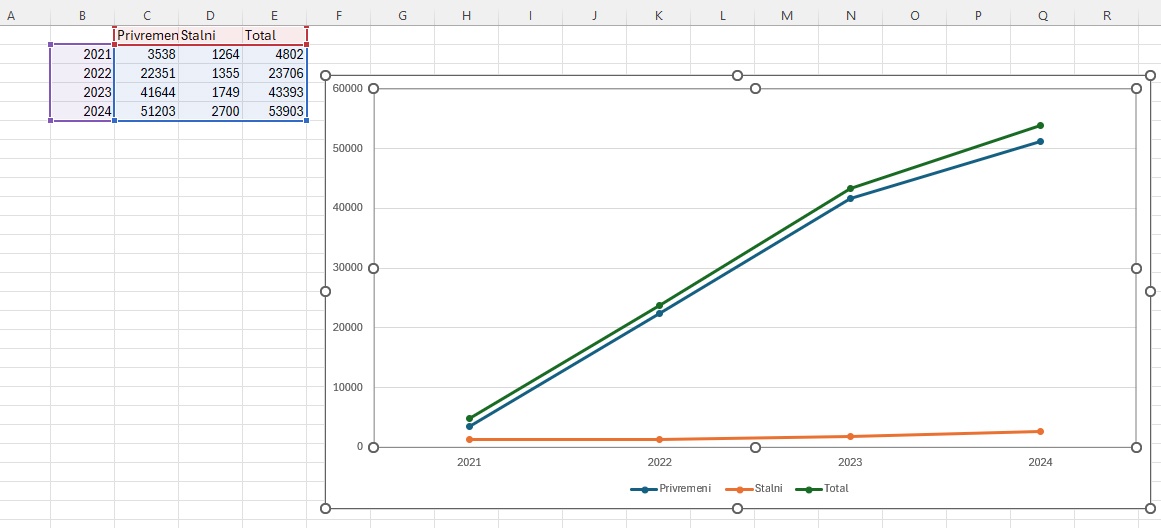1161x528 pixels.
Task: Select column G header
Action: click(402, 15)
